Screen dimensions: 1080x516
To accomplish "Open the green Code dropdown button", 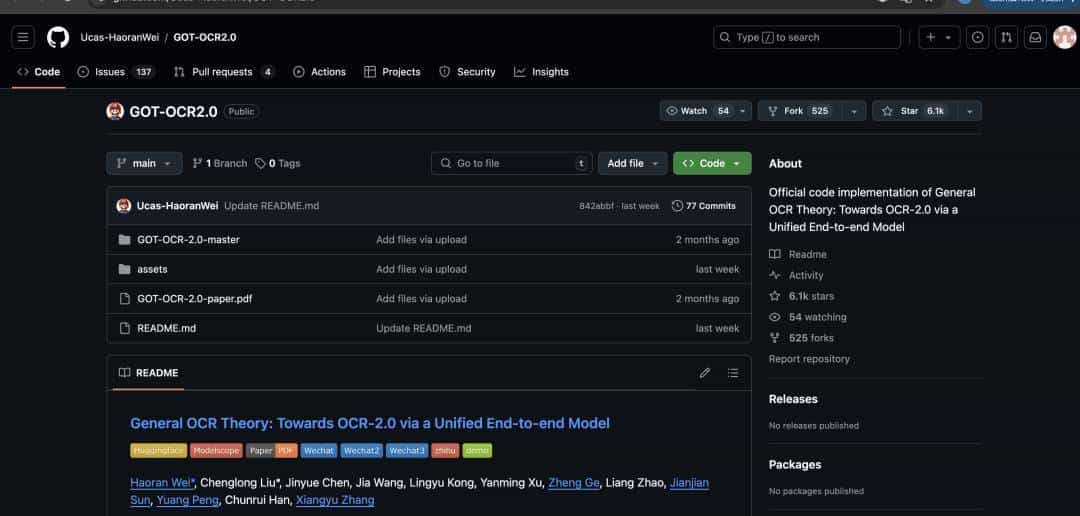I will (x=711, y=163).
